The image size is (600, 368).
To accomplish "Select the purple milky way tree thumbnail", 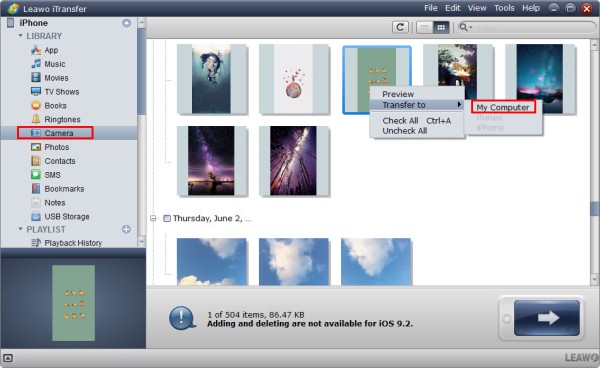I will (211, 161).
